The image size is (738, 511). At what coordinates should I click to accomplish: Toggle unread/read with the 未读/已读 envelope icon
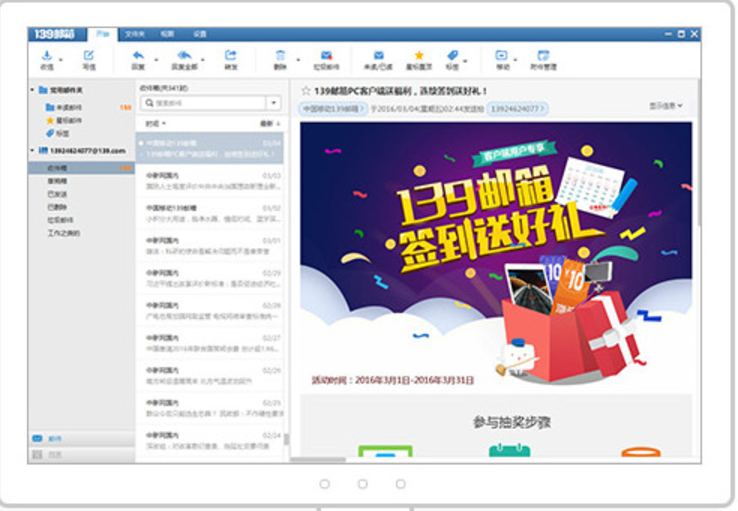[378, 56]
